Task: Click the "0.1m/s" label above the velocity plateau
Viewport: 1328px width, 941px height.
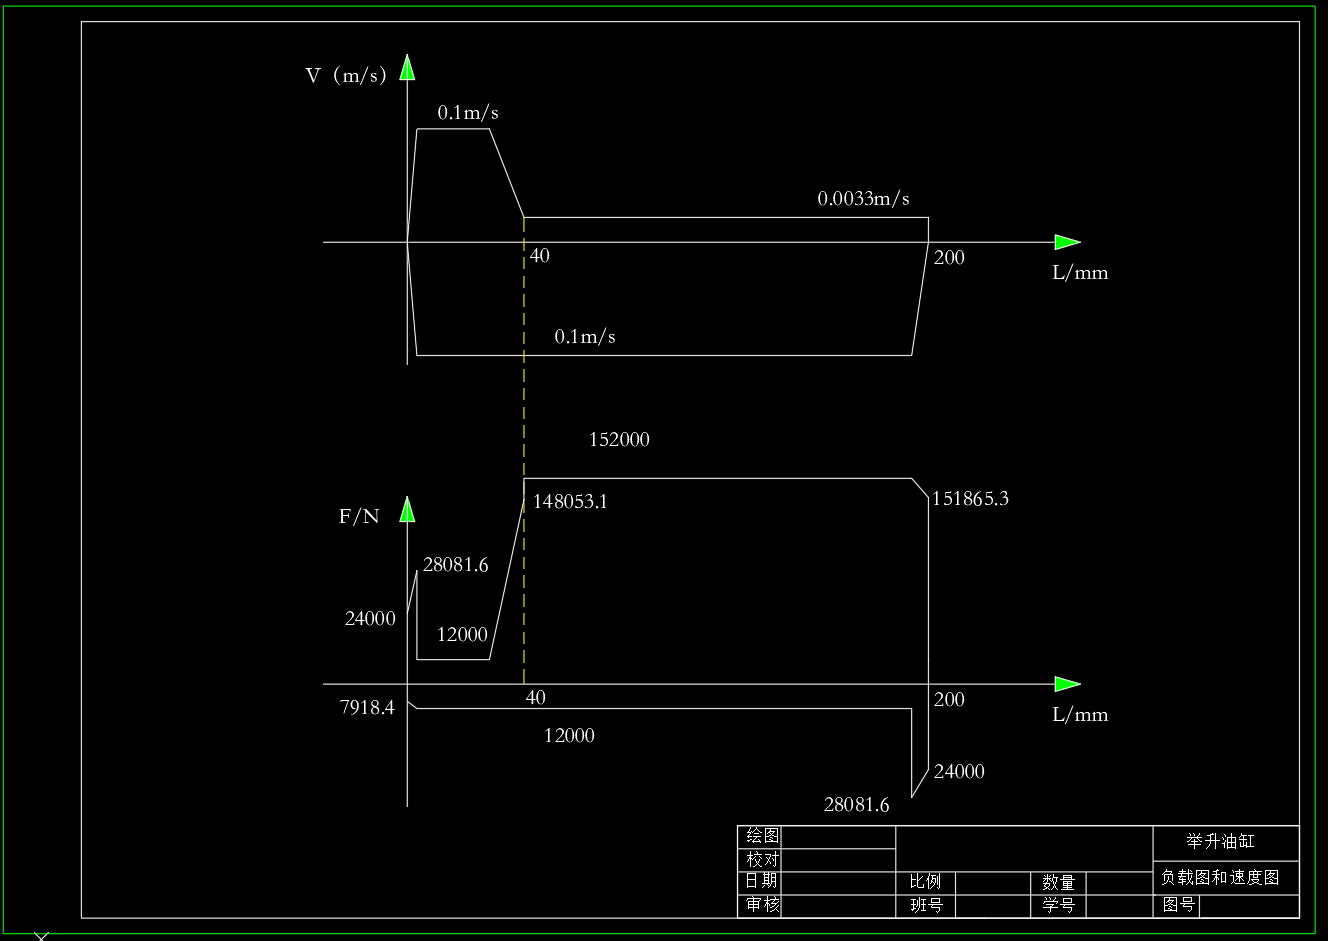Action: click(x=468, y=113)
